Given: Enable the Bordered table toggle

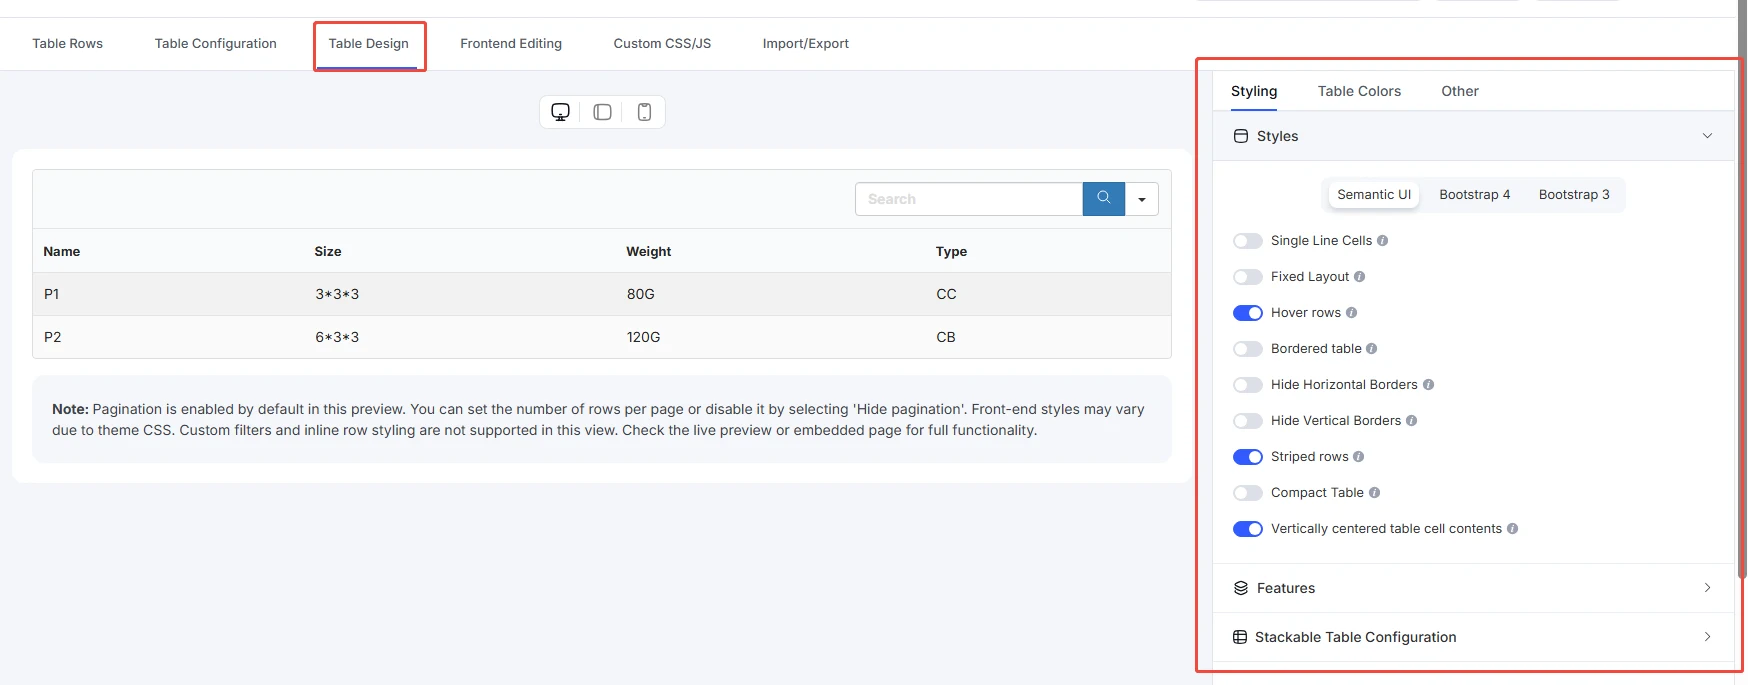Looking at the screenshot, I should [x=1247, y=349].
